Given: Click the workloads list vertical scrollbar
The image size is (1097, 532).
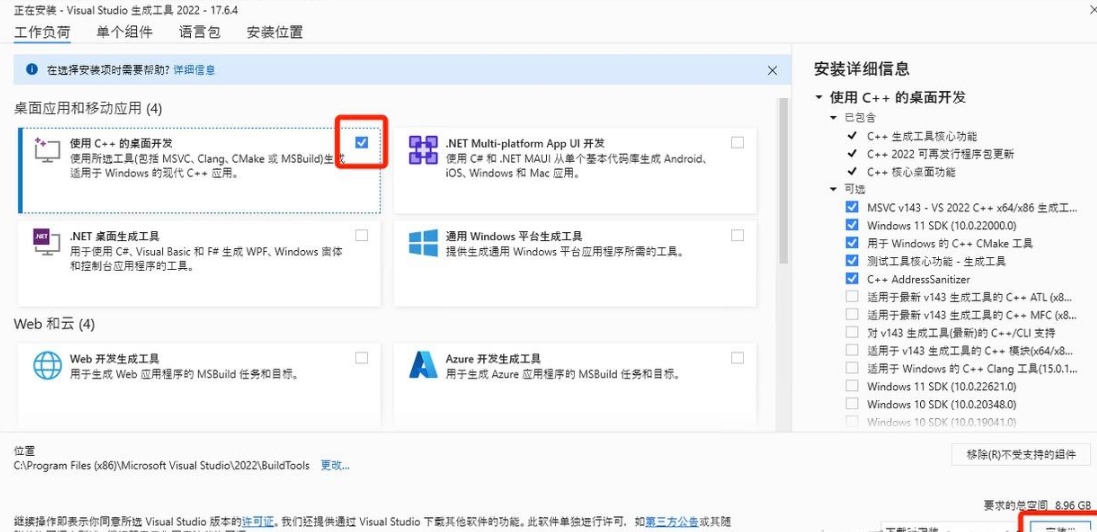Looking at the screenshot, I should click(x=784, y=181).
